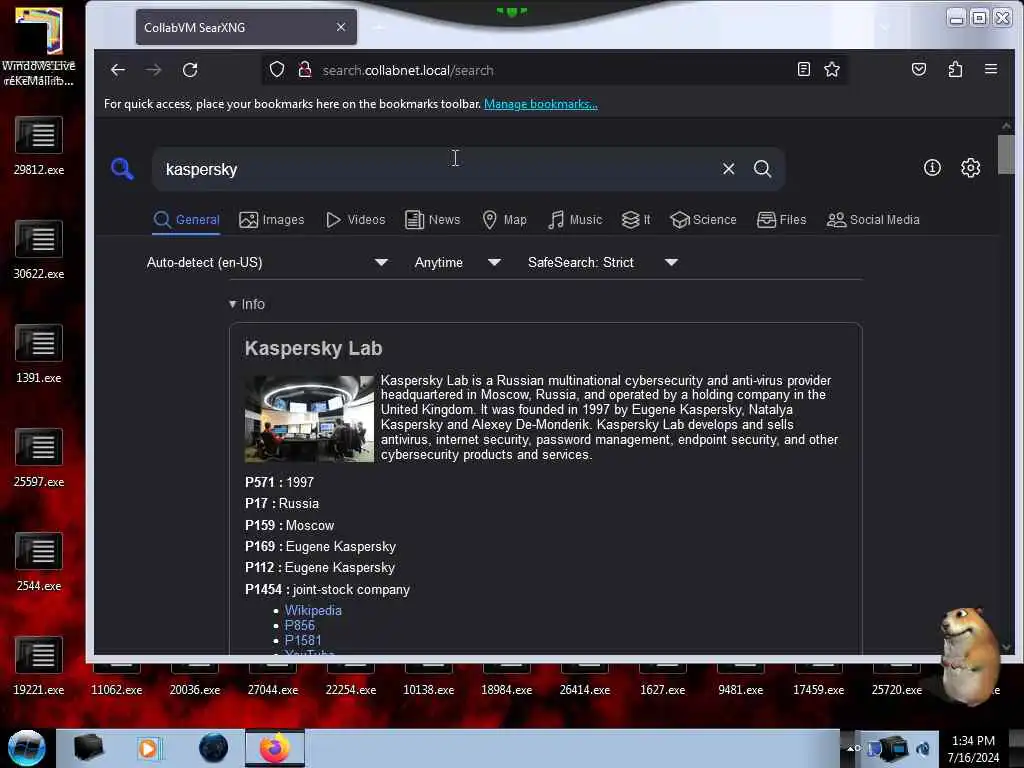
Task: Switch to the Files search tab
Action: [781, 220]
